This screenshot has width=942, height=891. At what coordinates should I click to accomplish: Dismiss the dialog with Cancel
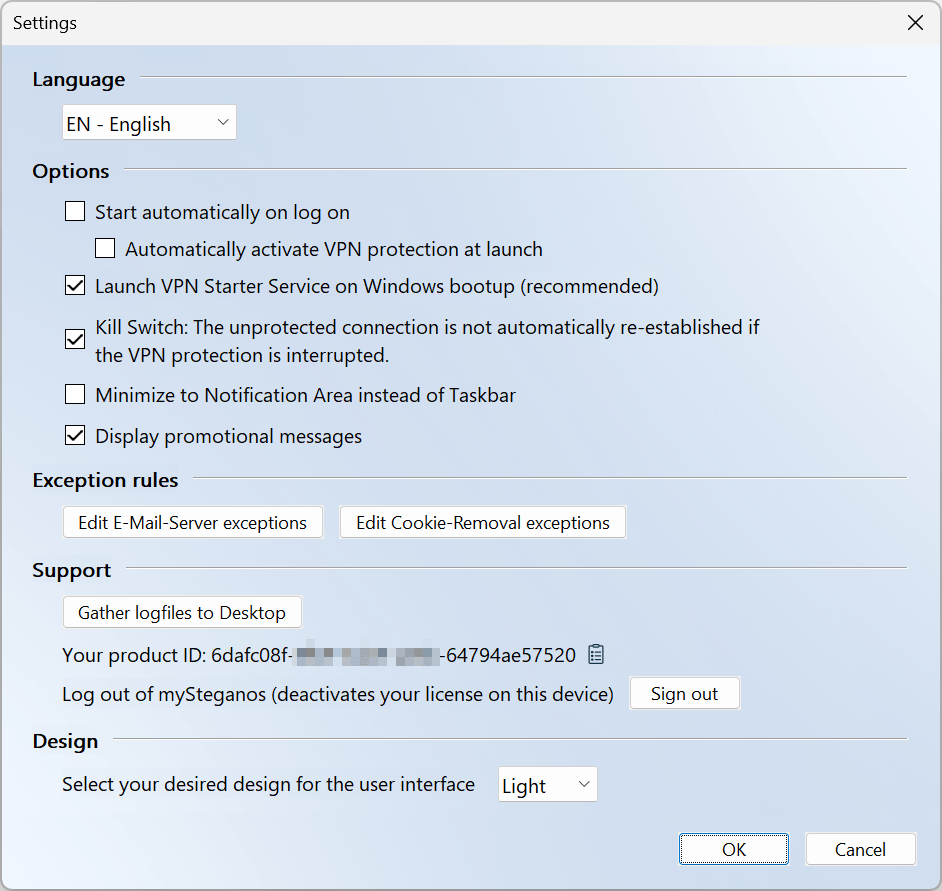[860, 848]
